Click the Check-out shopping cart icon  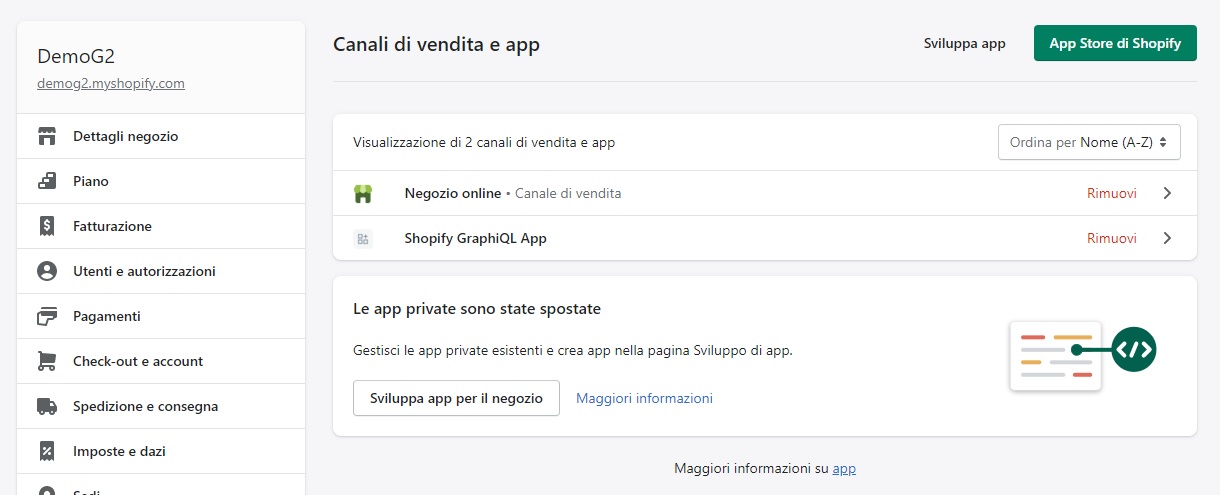pos(46,361)
